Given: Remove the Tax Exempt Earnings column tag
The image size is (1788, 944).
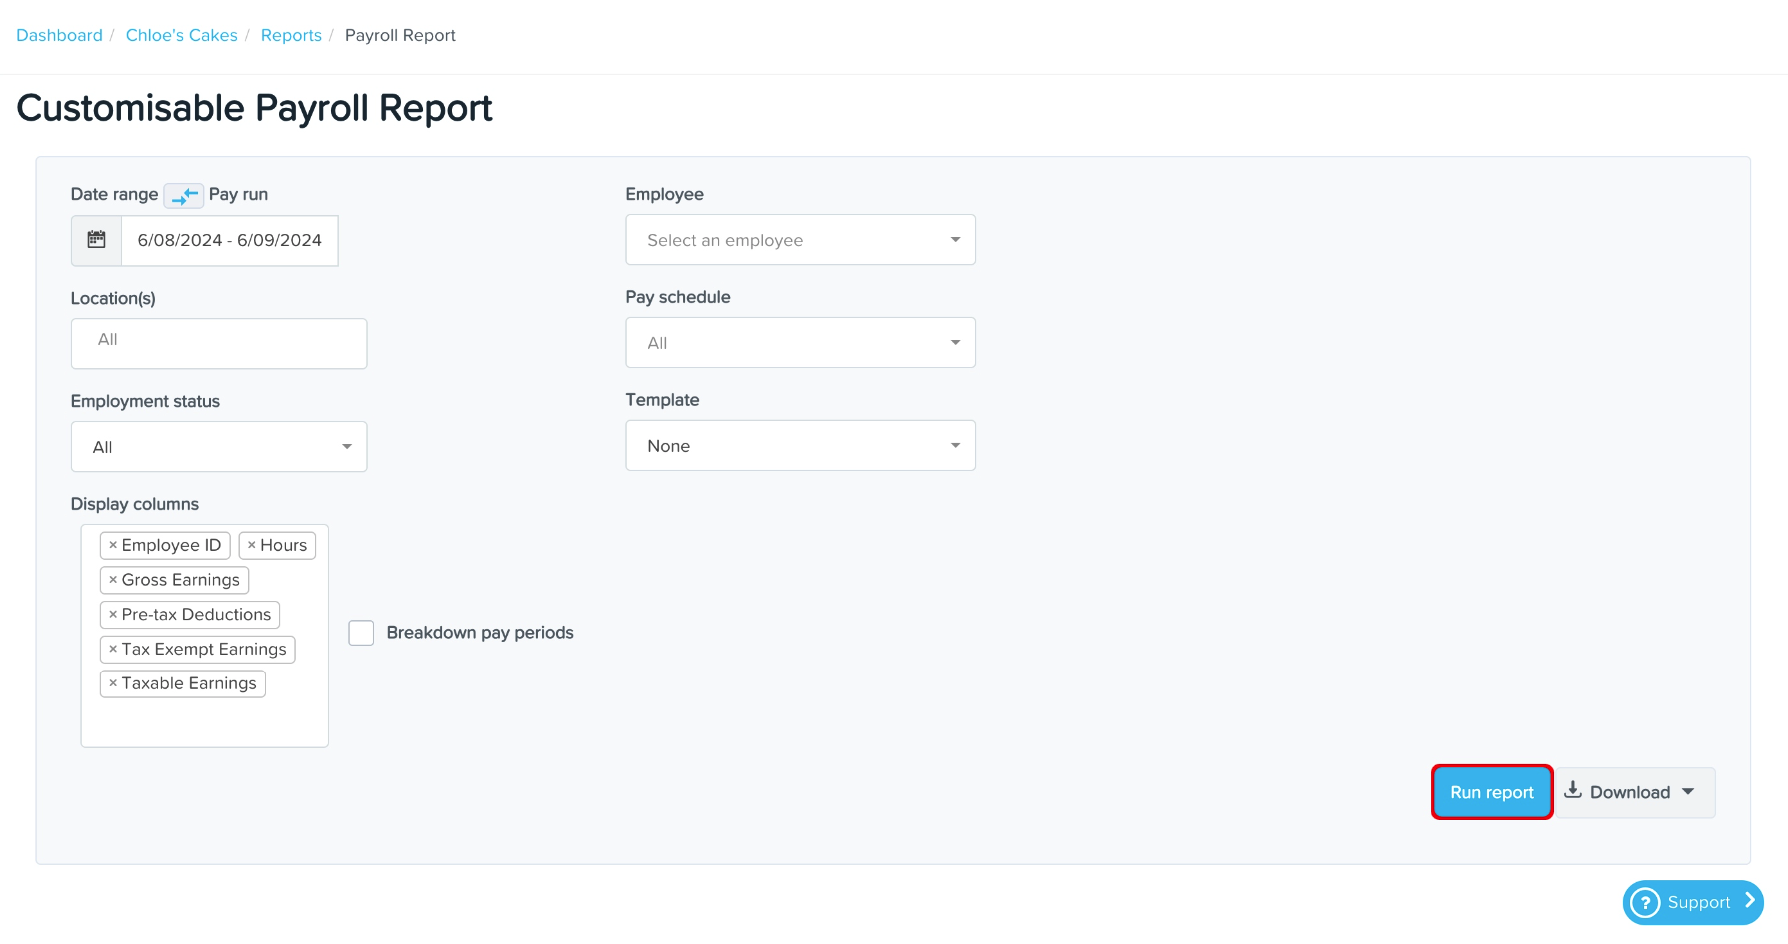Looking at the screenshot, I should coord(113,649).
